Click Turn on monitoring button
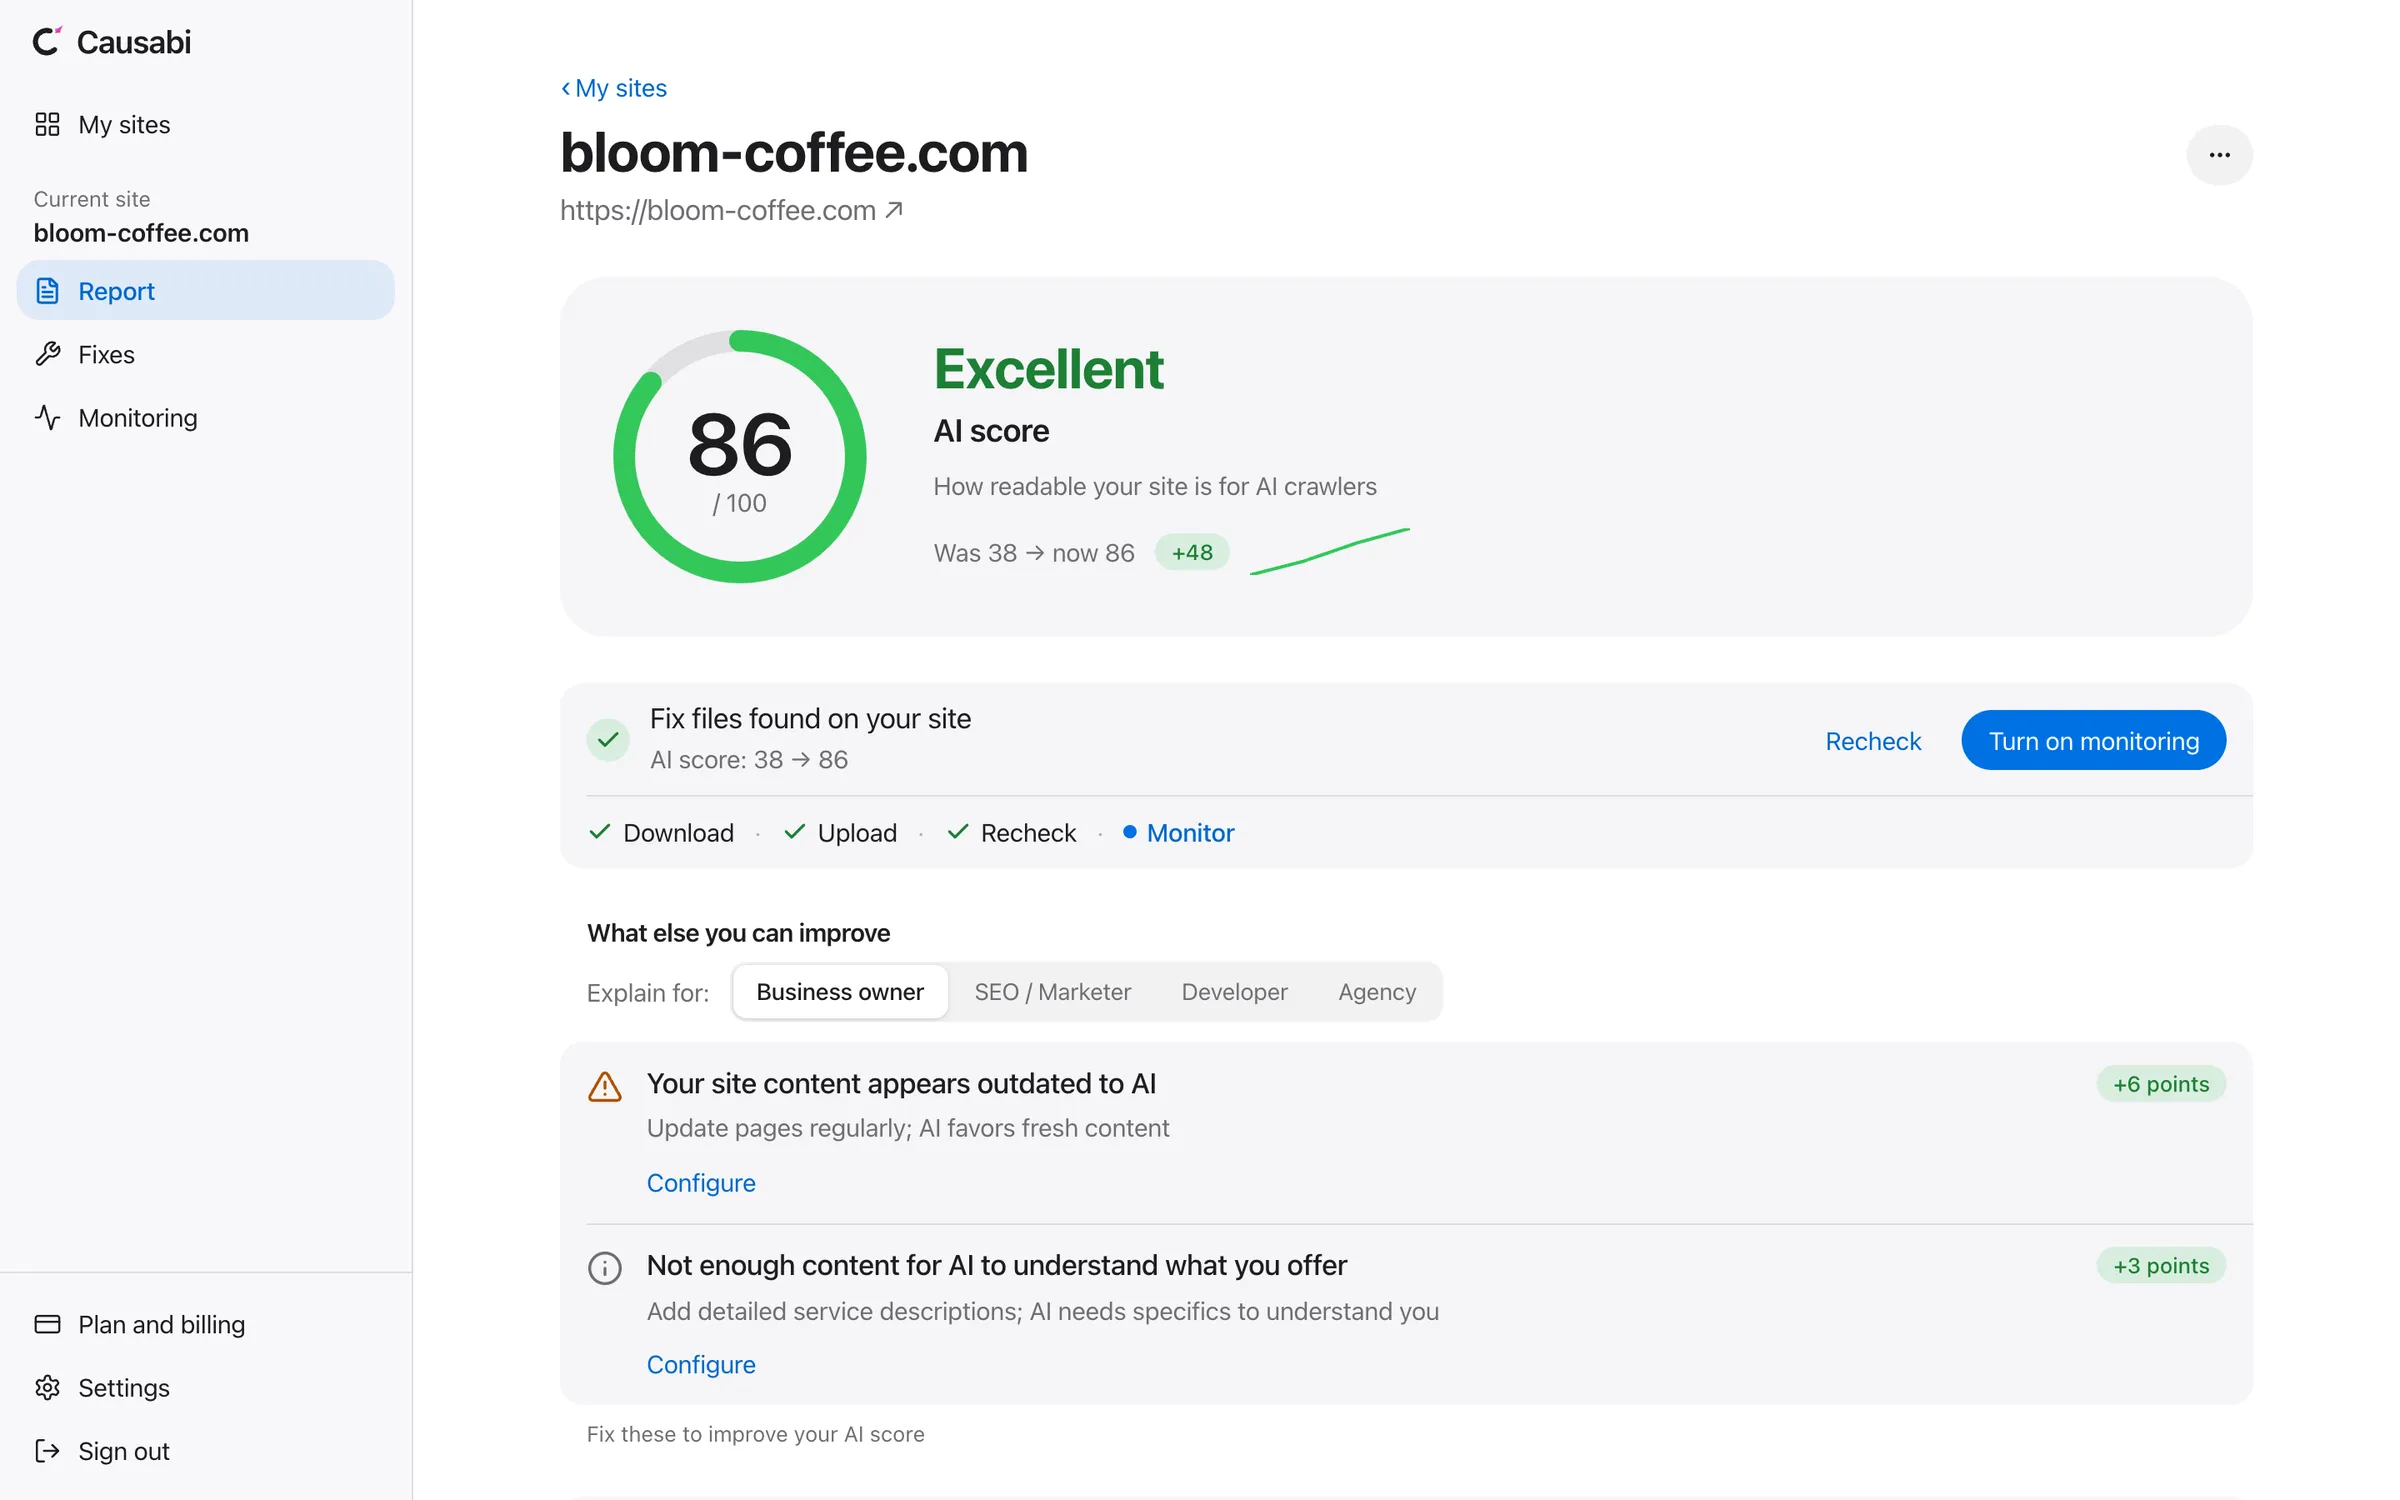This screenshot has height=1500, width=2400. coord(2093,740)
